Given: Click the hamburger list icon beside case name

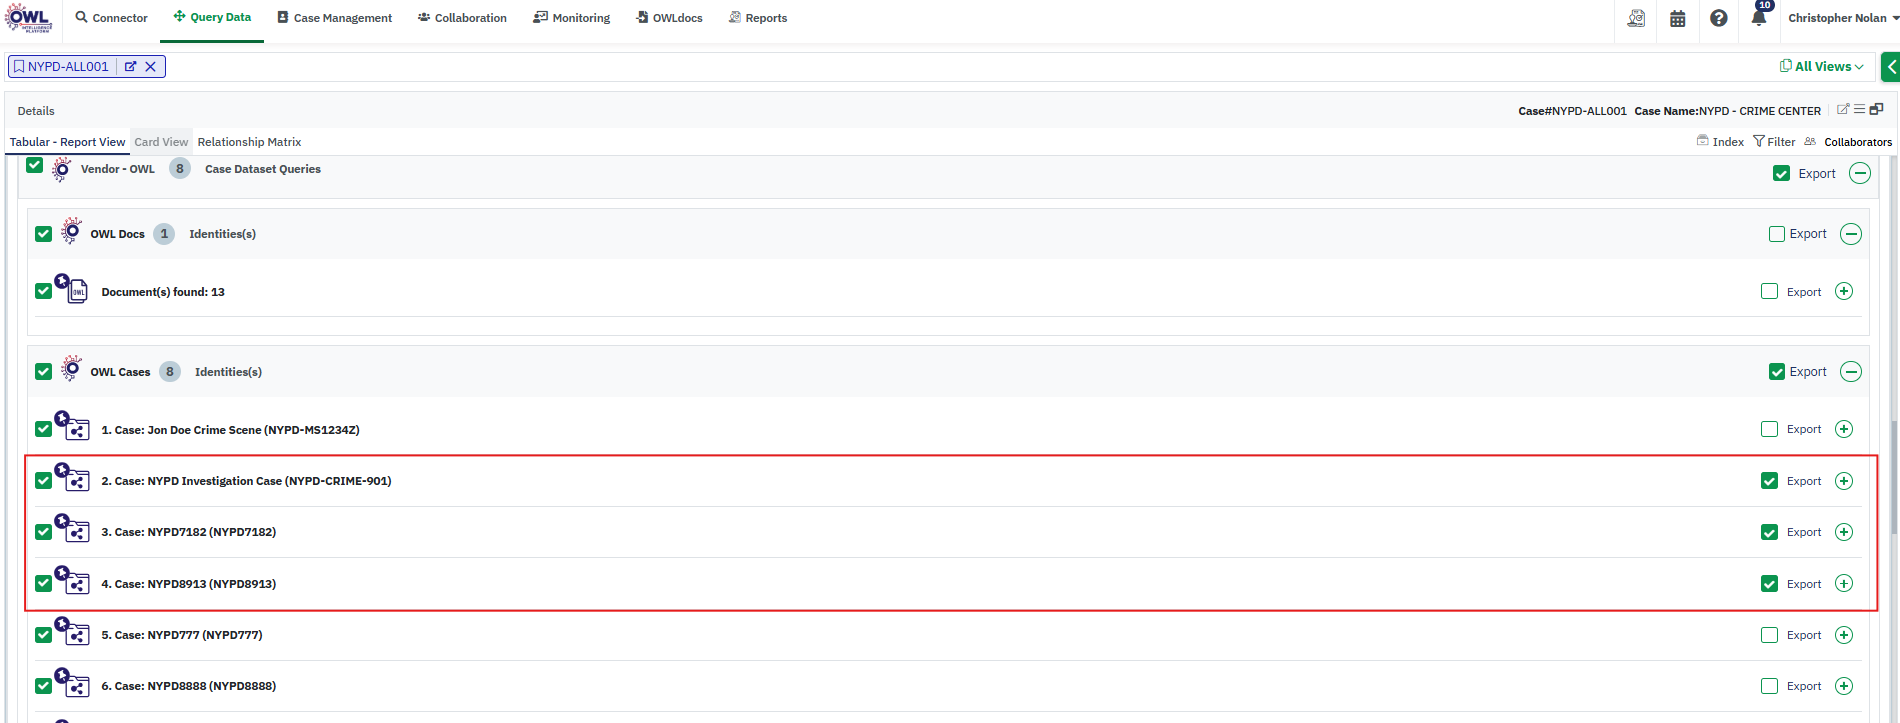Looking at the screenshot, I should tap(1859, 110).
